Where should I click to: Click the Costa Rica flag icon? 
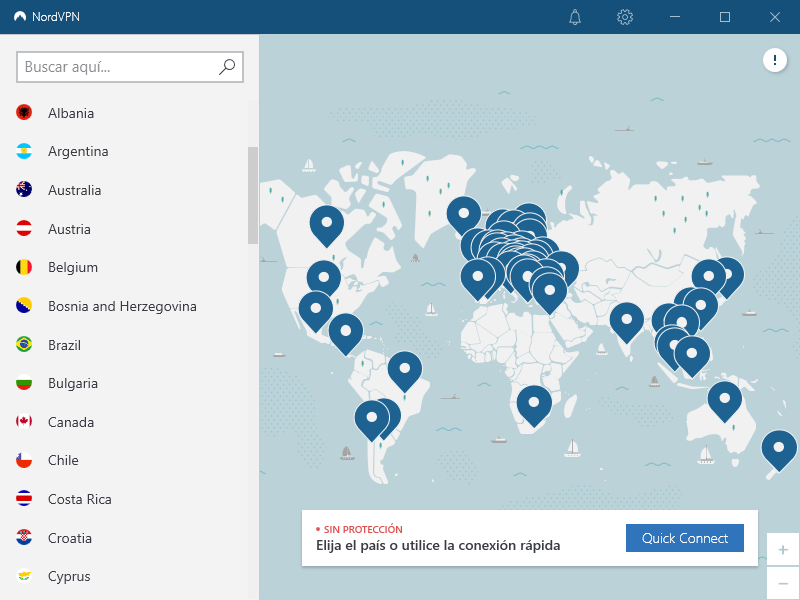click(24, 498)
